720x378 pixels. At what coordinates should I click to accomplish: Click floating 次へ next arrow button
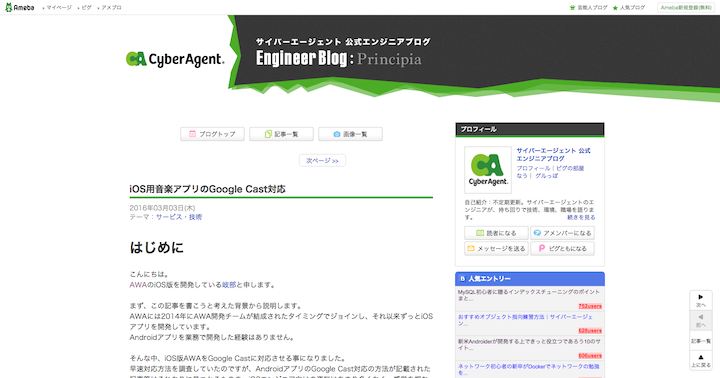tap(701, 300)
